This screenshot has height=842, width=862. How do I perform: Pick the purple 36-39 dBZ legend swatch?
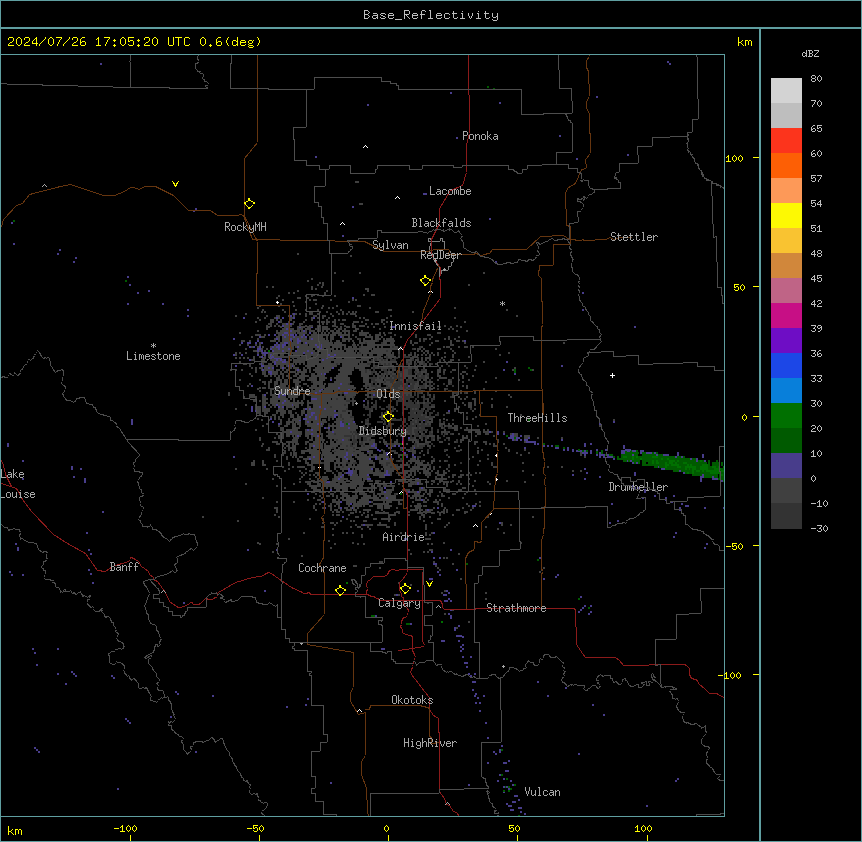(x=786, y=341)
